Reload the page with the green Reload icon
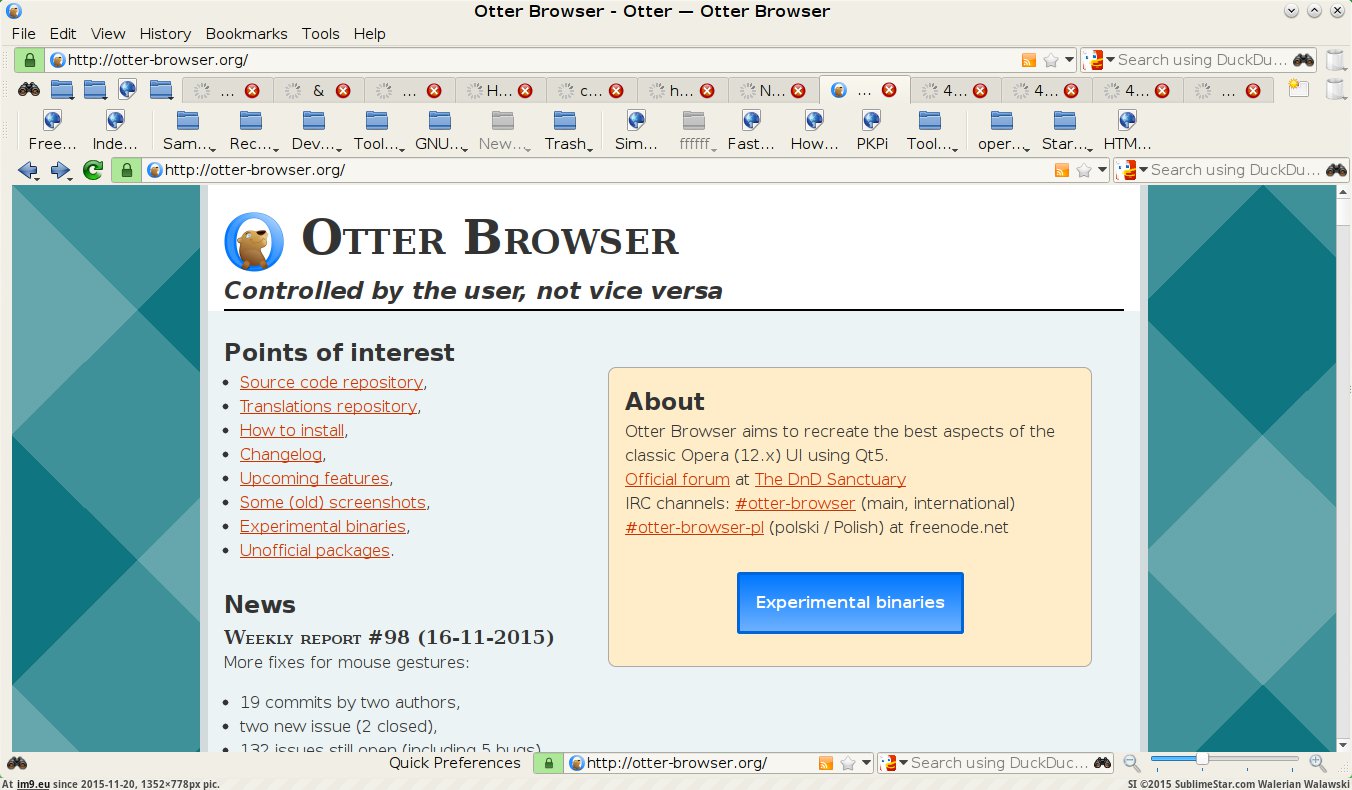Viewport: 1352px width, 790px height. (93, 170)
